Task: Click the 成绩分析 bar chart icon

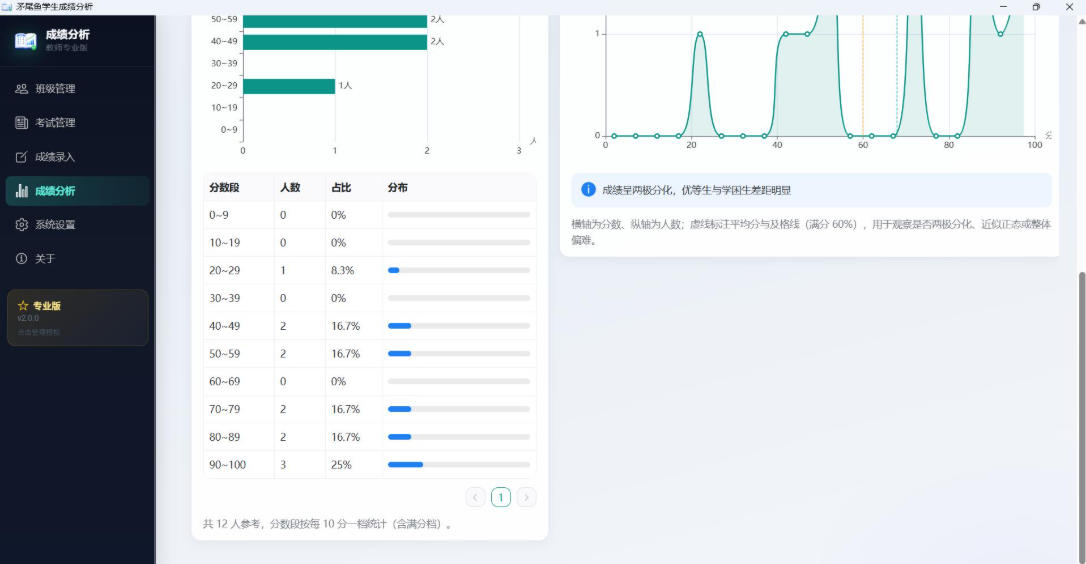Action: (x=21, y=191)
